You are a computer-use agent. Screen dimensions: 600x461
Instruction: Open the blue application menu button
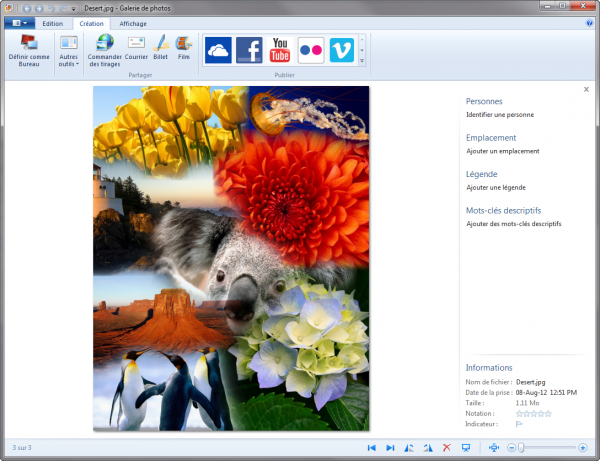pyautogui.click(x=19, y=22)
